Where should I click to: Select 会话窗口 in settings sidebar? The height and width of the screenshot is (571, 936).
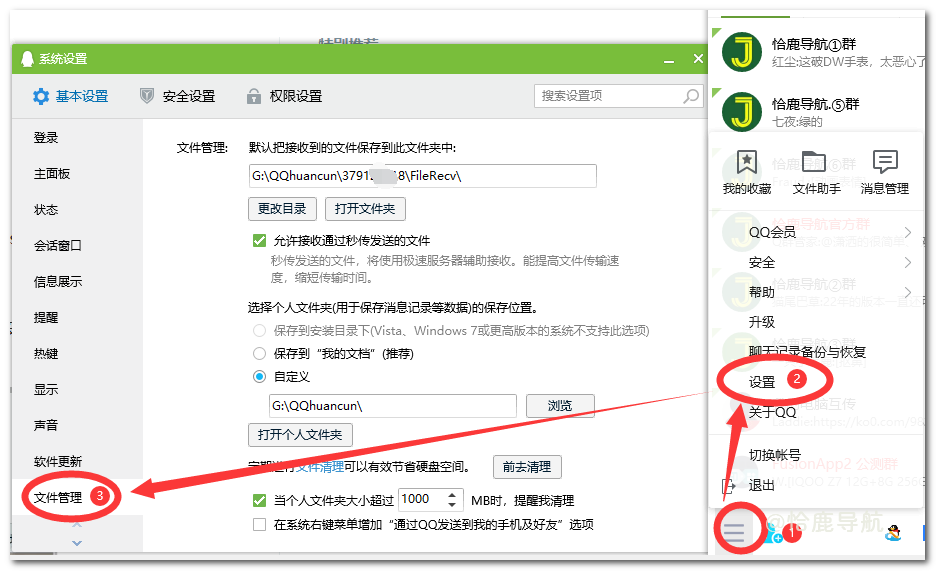pos(57,245)
